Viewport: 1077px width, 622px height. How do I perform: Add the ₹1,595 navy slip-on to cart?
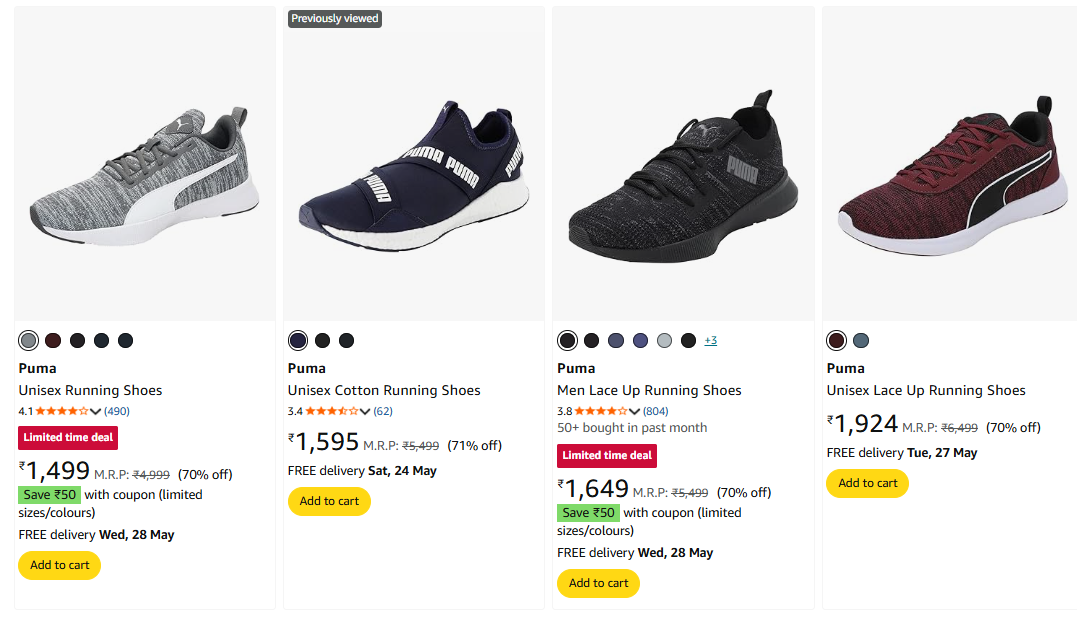[x=329, y=501]
